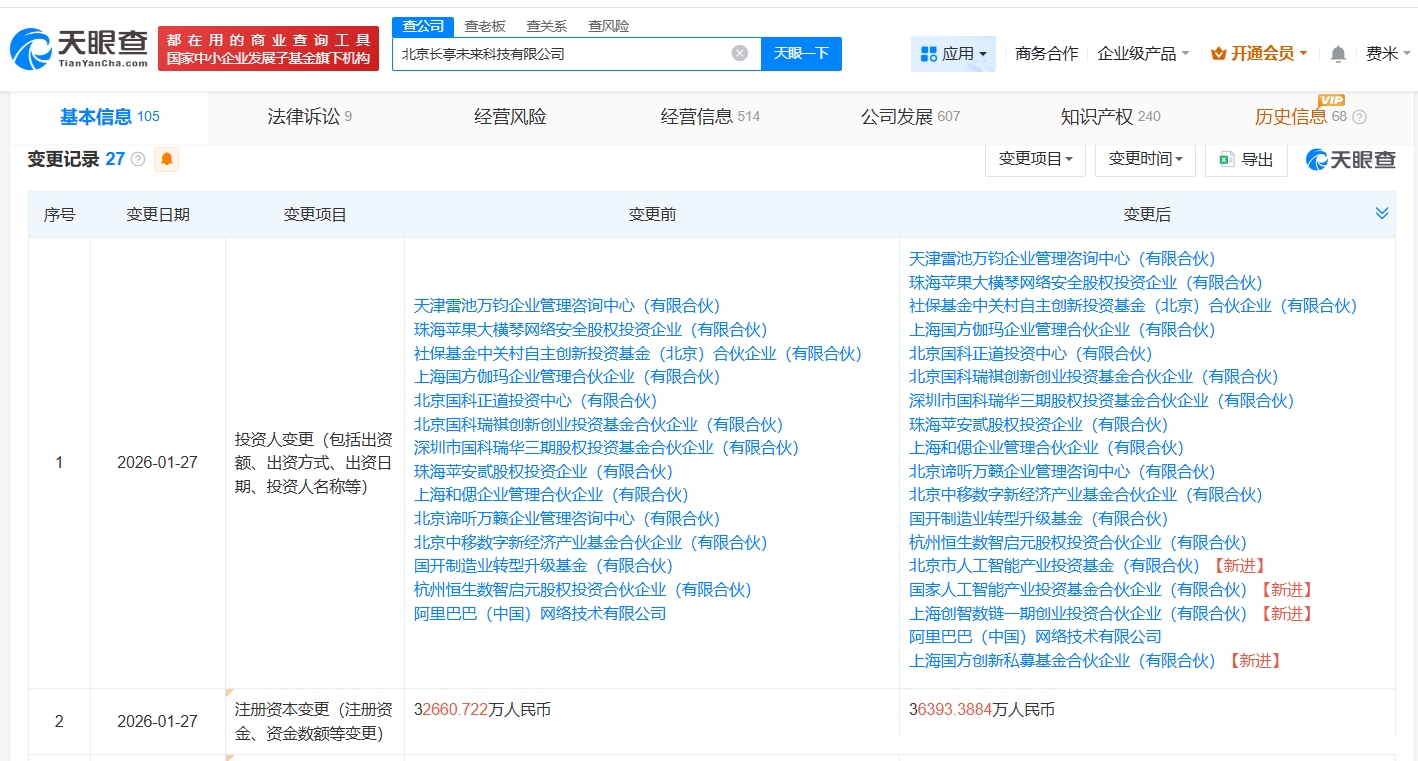Click the company name search input field
1418x761 pixels.
(560, 54)
